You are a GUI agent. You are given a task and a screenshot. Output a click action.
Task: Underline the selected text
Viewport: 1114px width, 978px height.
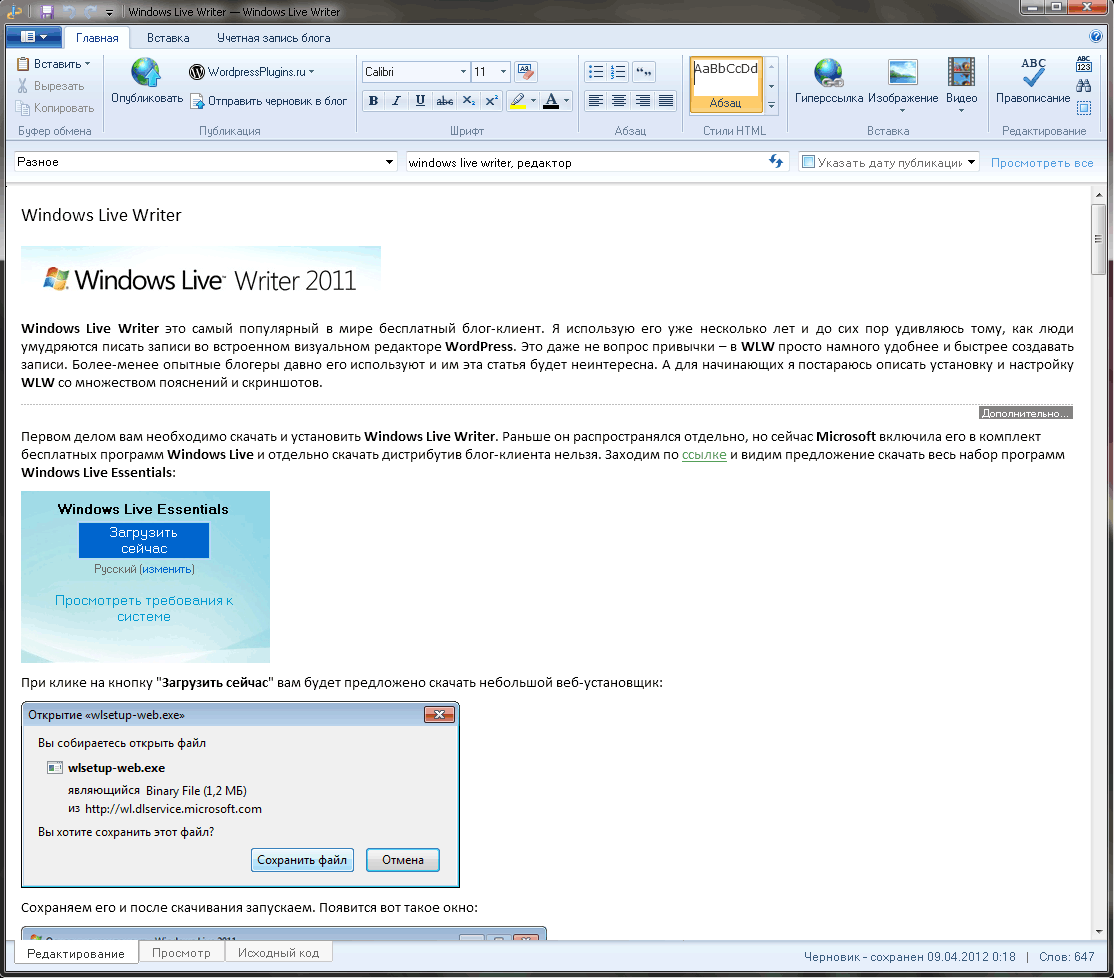(x=420, y=101)
